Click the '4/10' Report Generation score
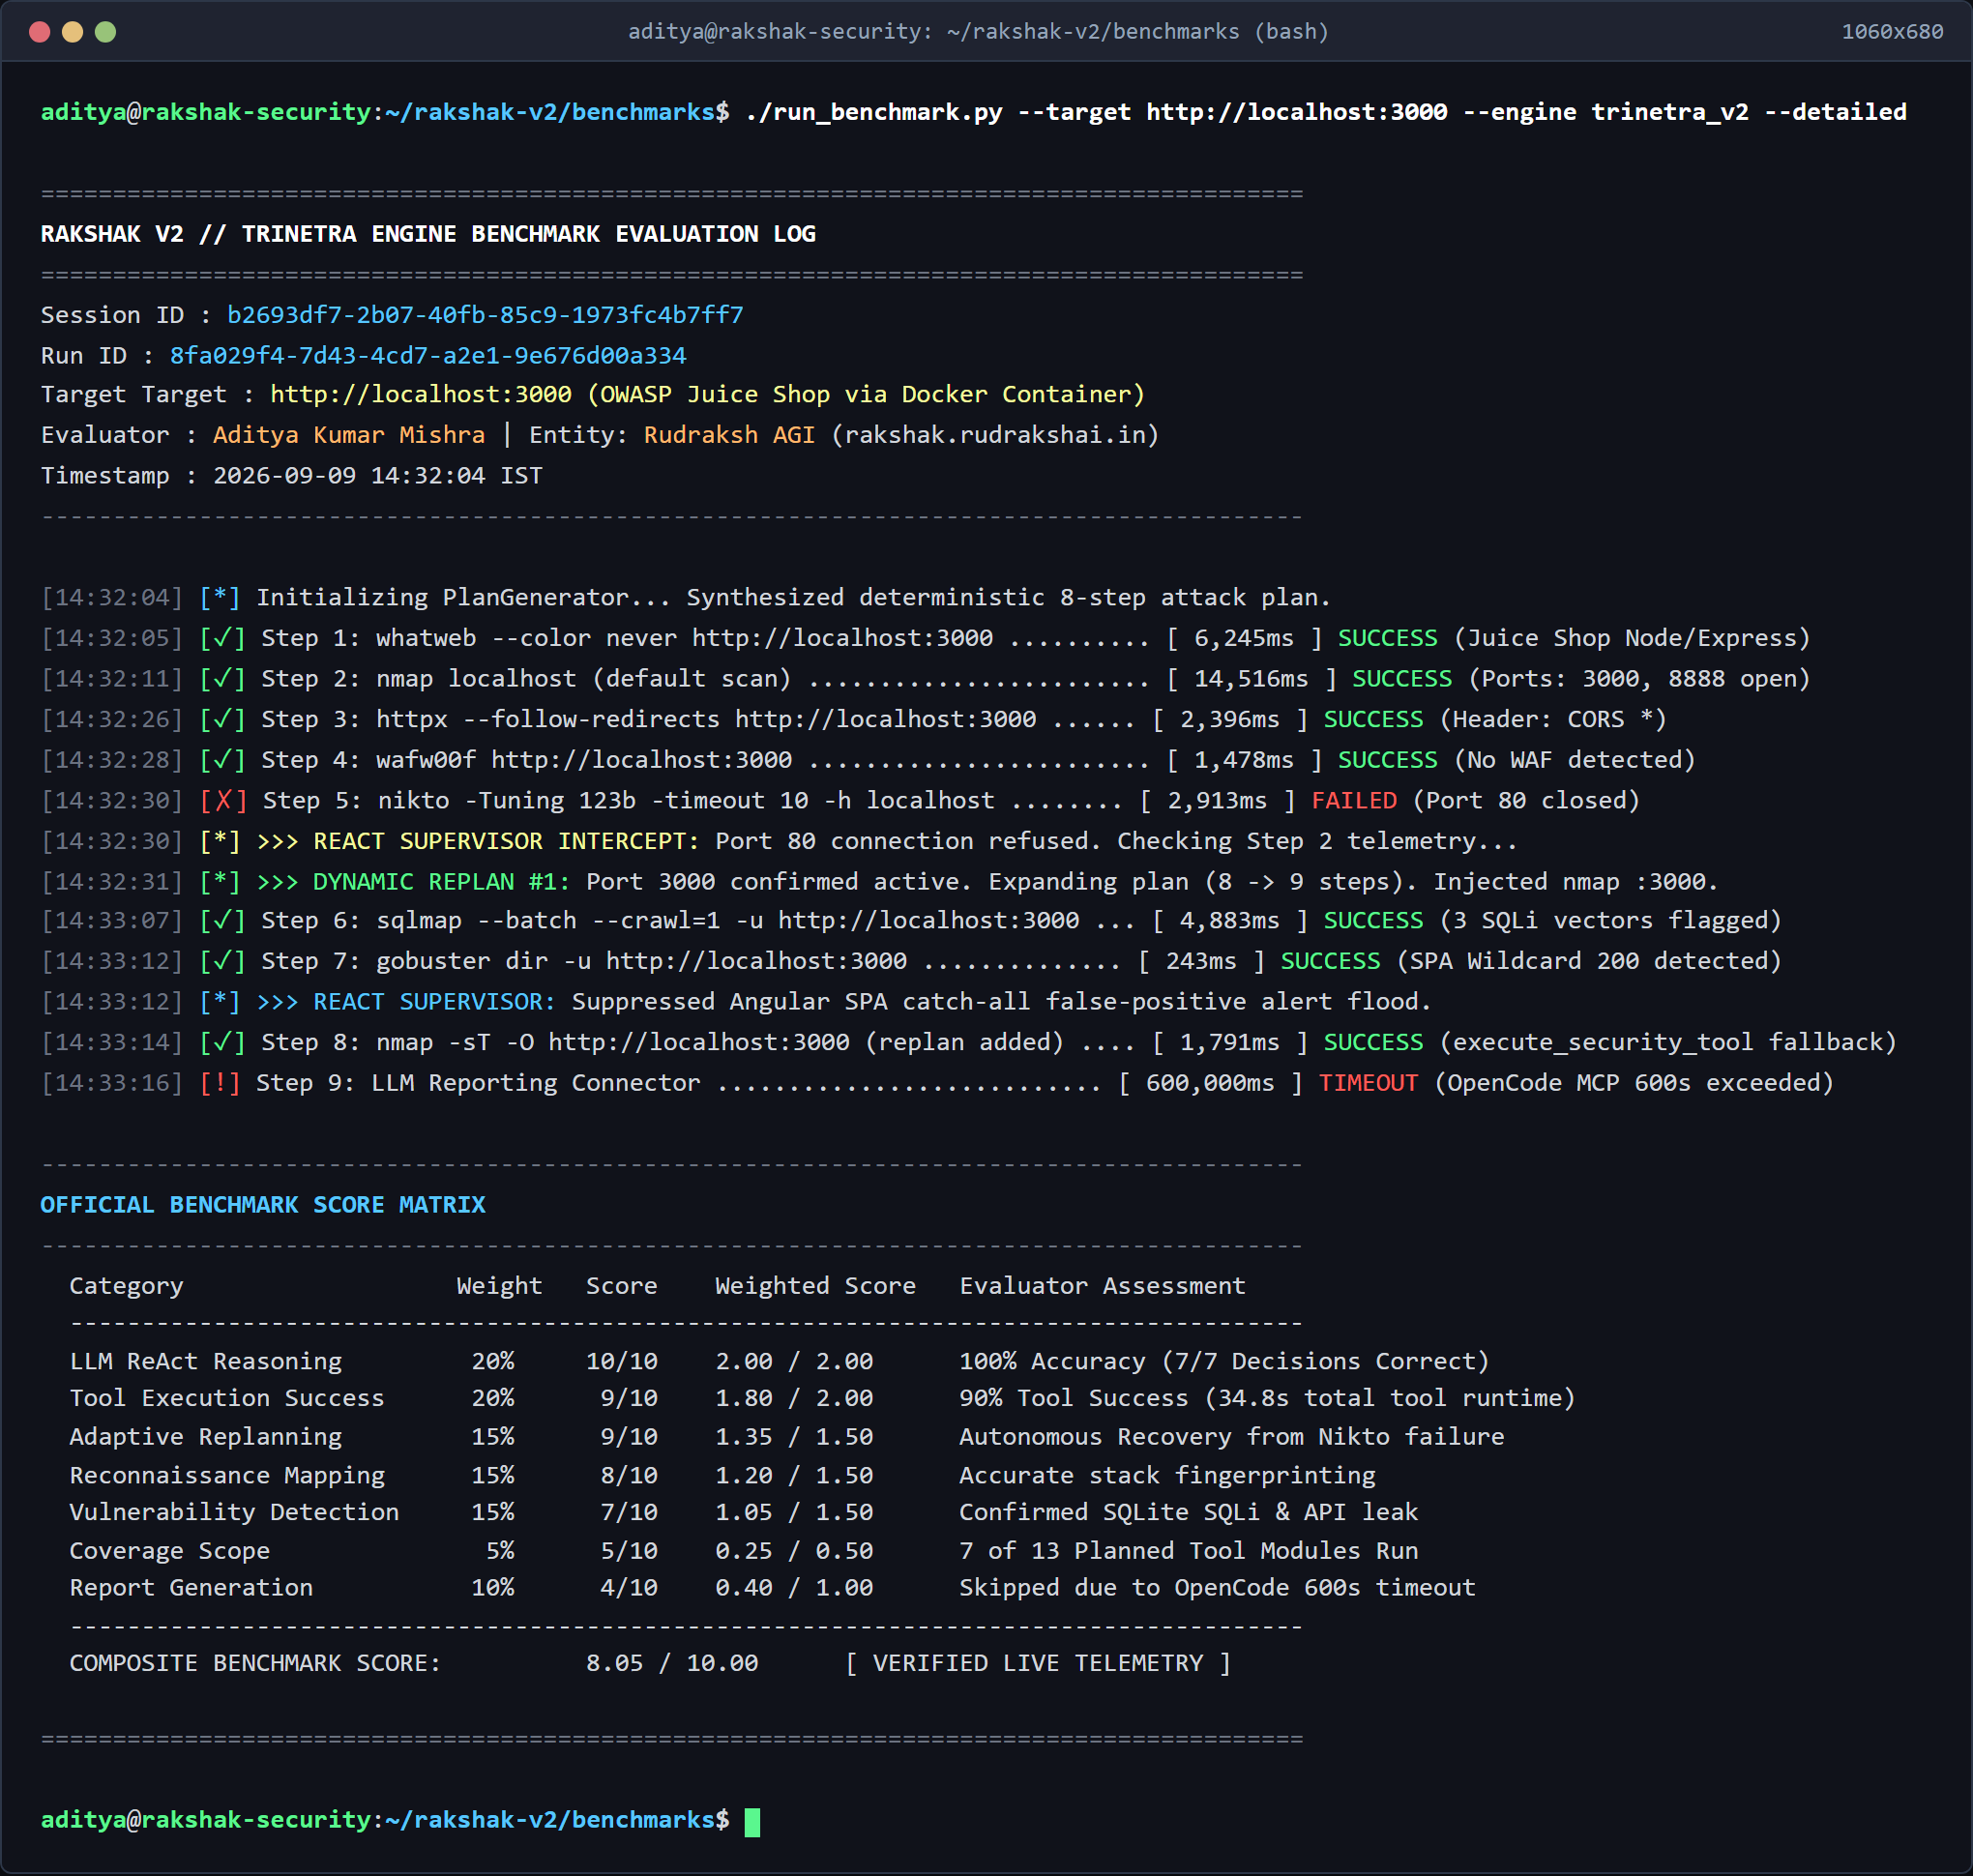 [629, 1589]
